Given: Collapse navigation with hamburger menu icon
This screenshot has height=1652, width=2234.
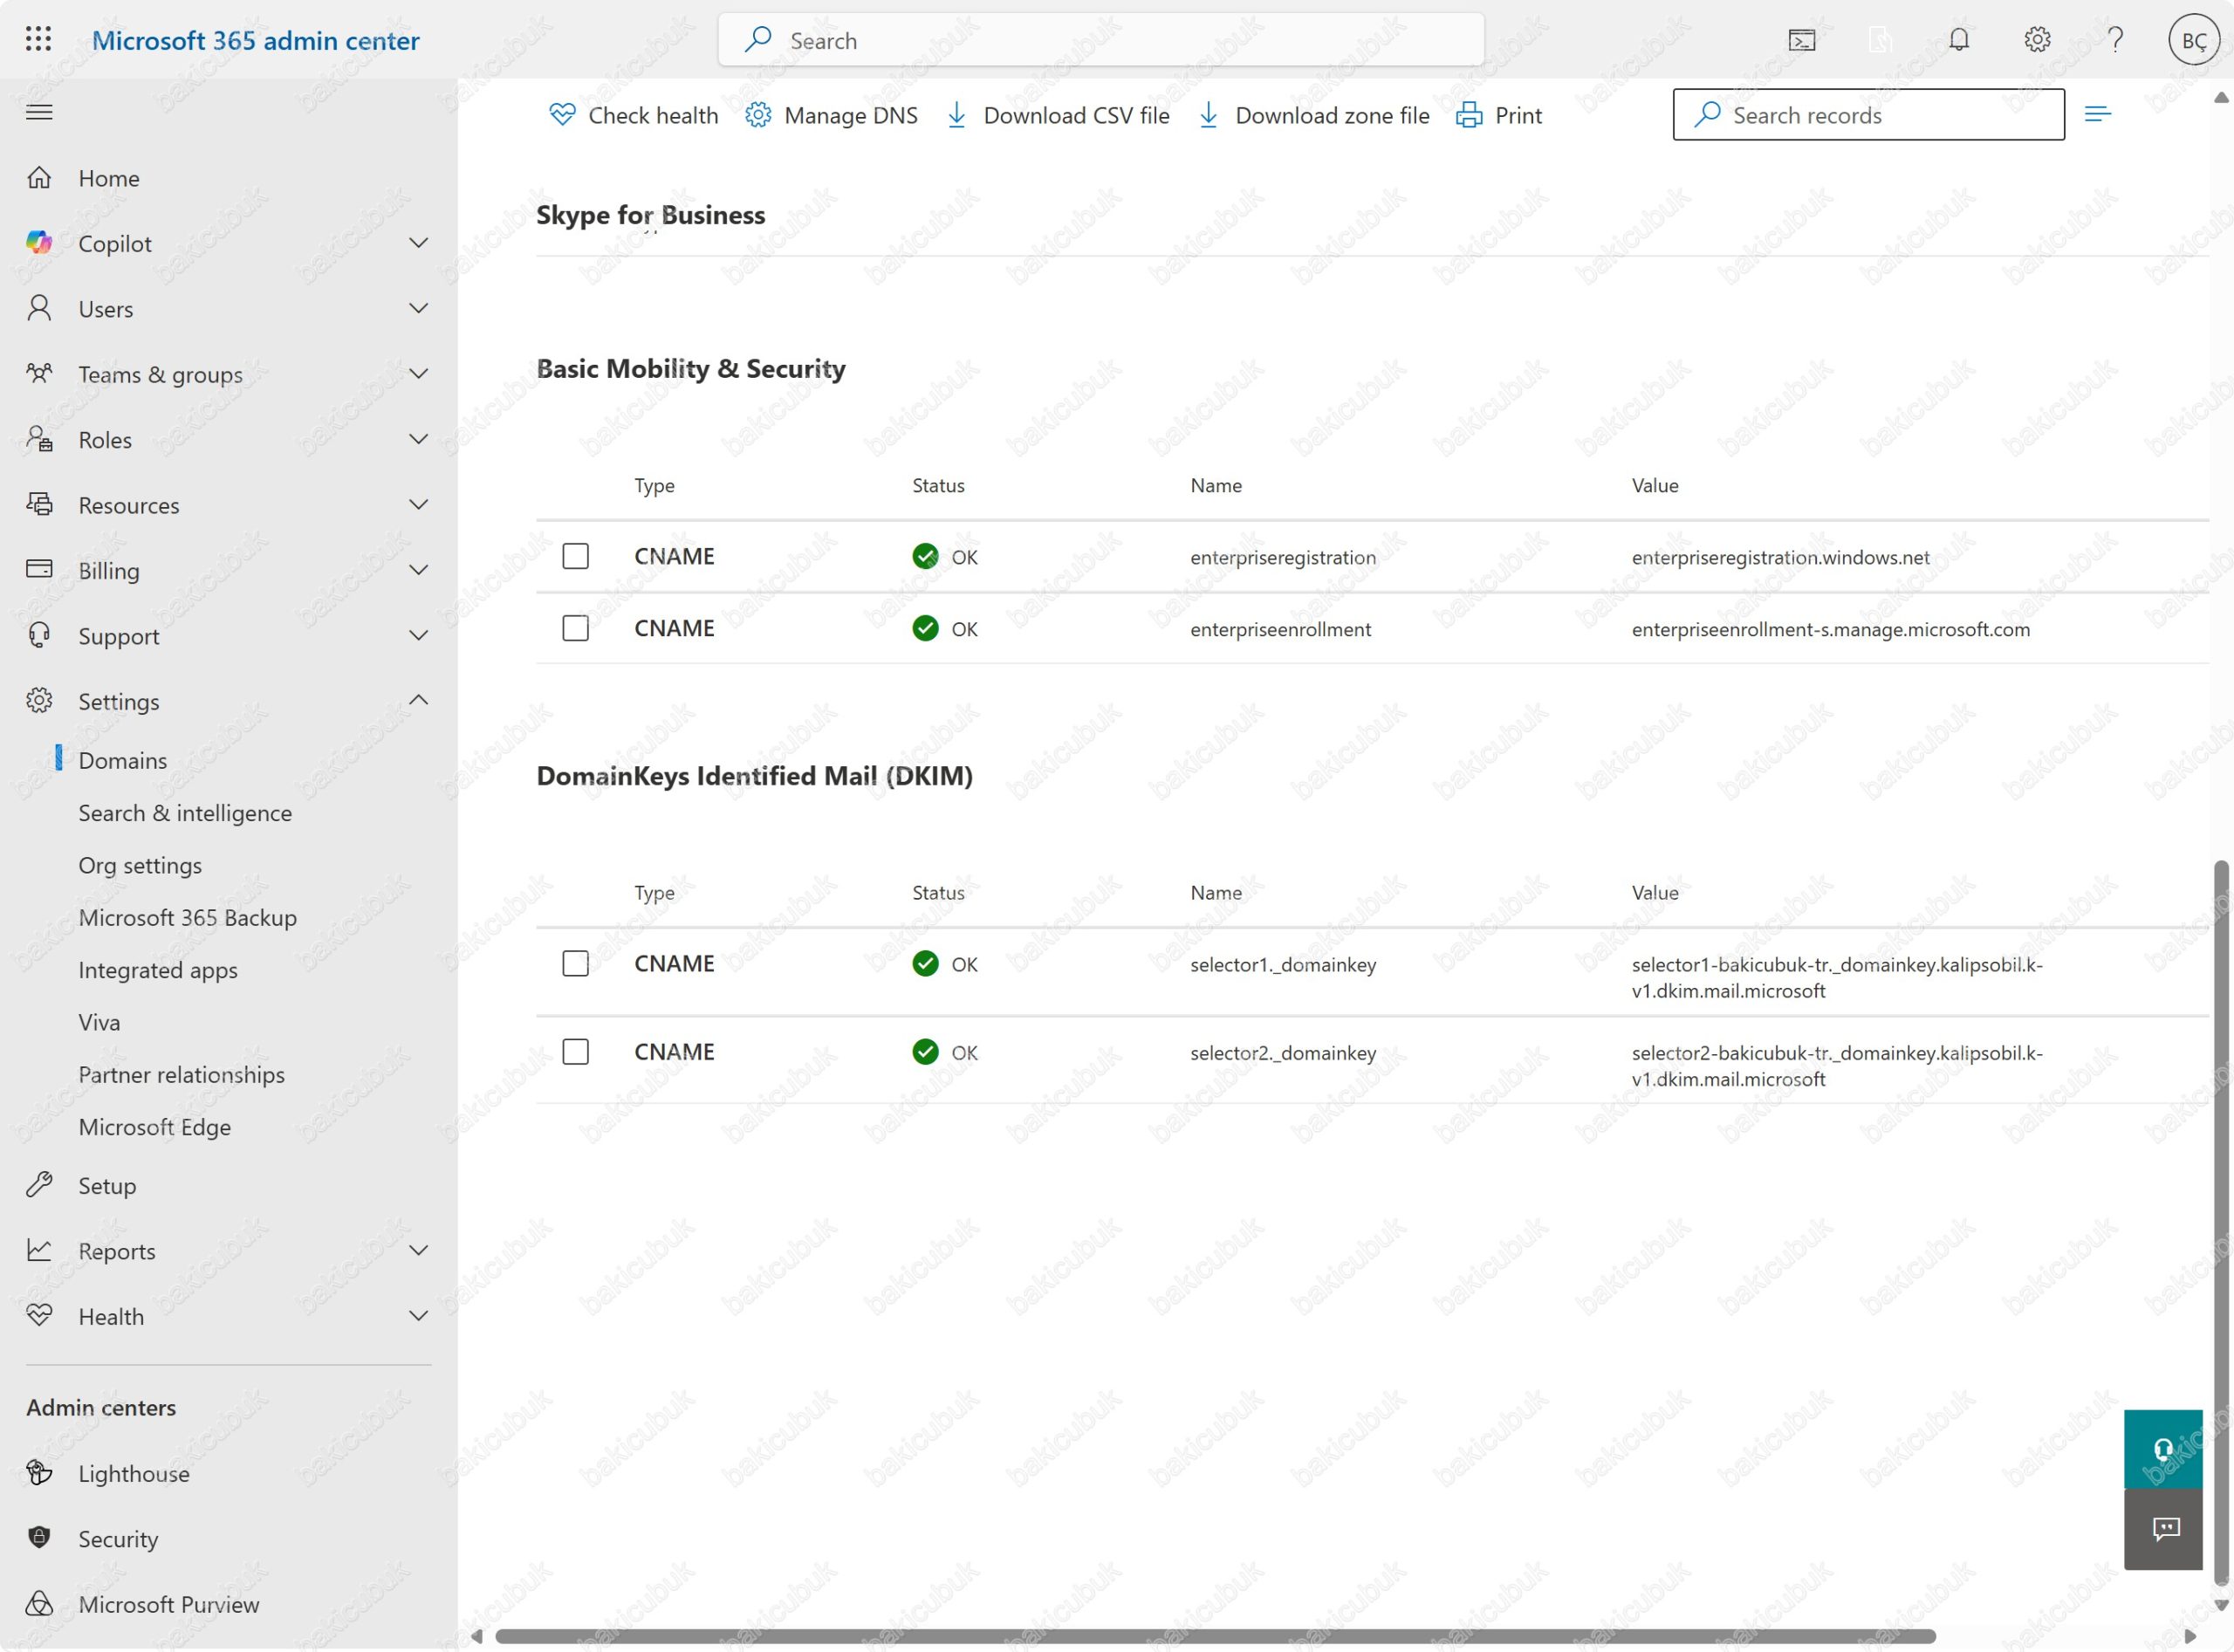Looking at the screenshot, I should click(39, 112).
